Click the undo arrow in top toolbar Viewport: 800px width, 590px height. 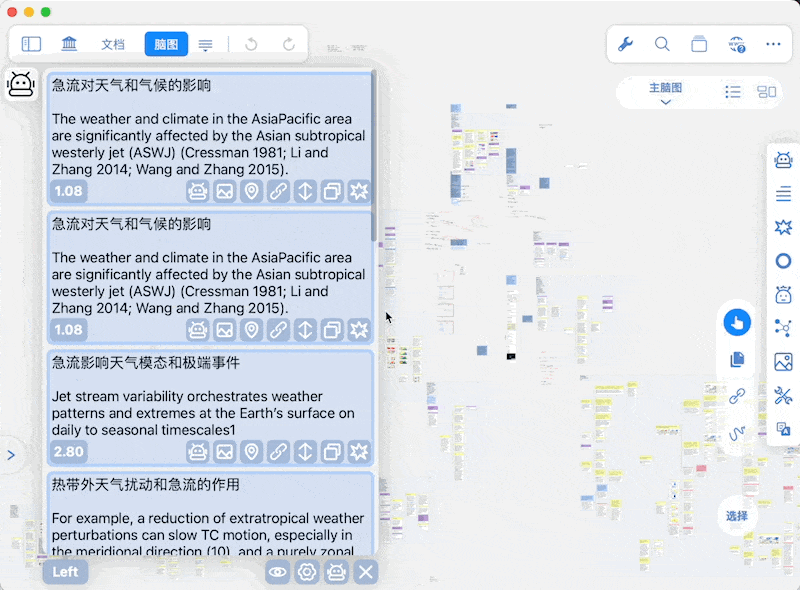click(x=251, y=44)
